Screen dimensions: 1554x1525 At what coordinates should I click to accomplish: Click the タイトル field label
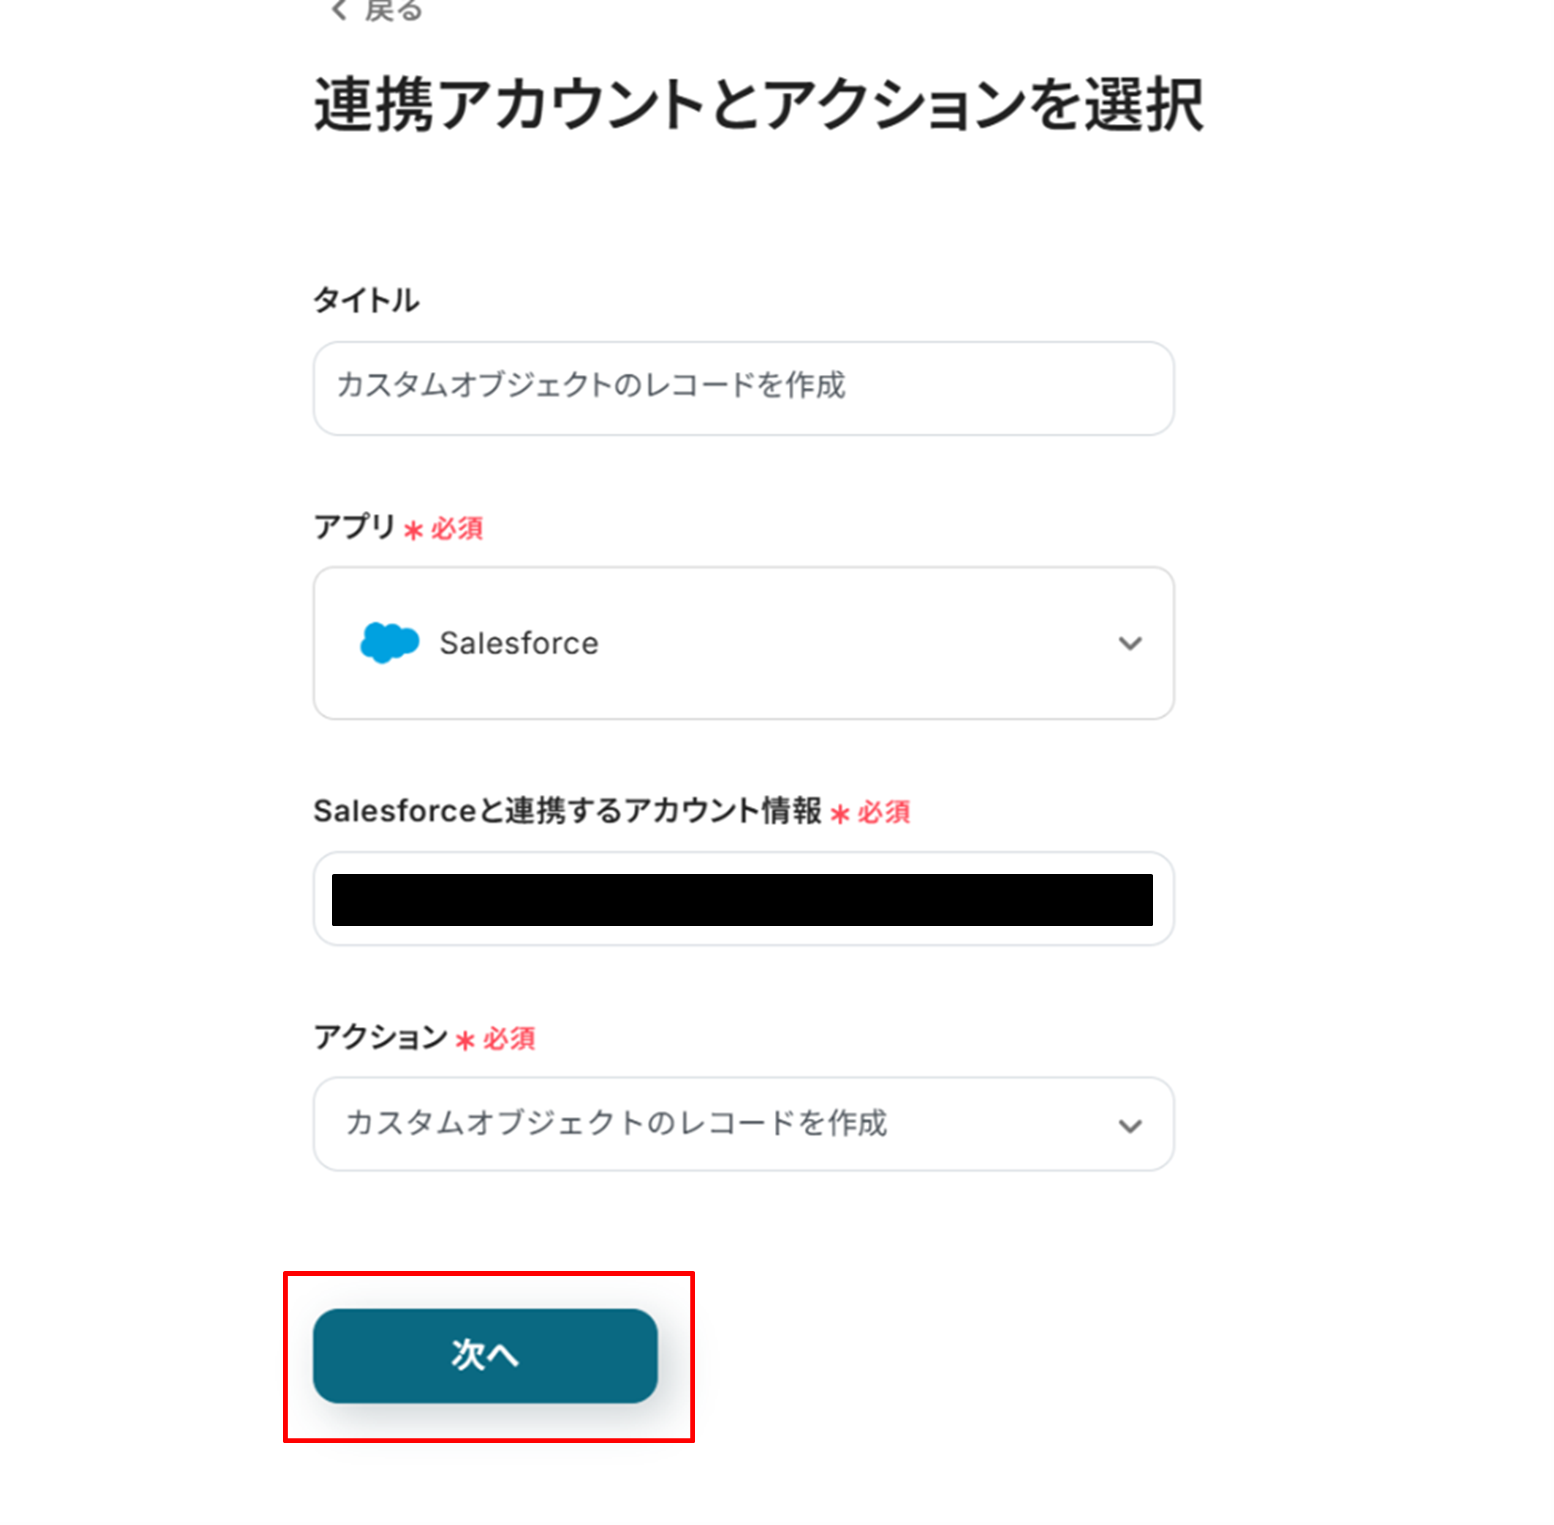[366, 300]
